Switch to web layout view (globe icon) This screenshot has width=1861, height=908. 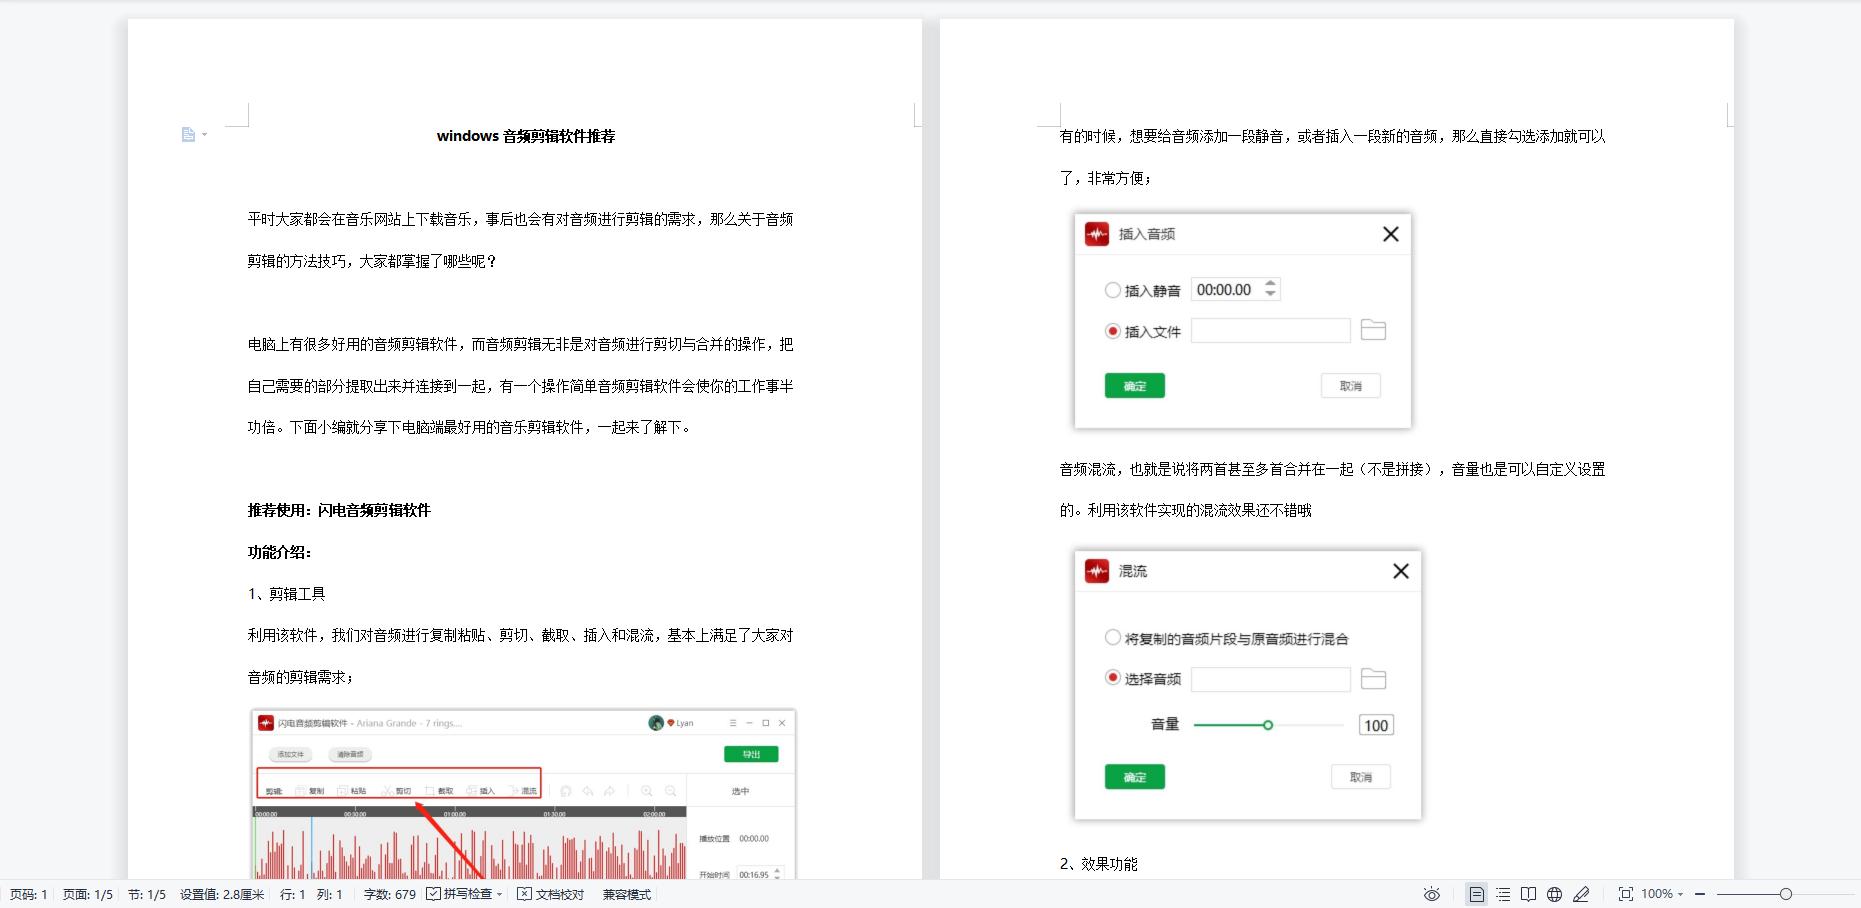click(x=1555, y=893)
